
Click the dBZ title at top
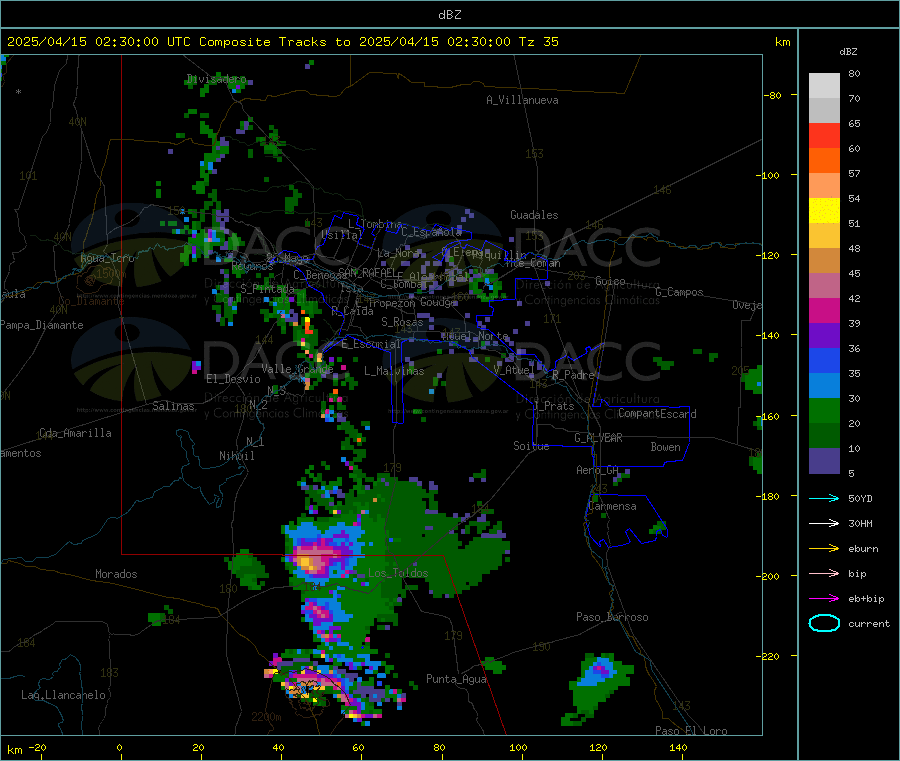tap(449, 15)
